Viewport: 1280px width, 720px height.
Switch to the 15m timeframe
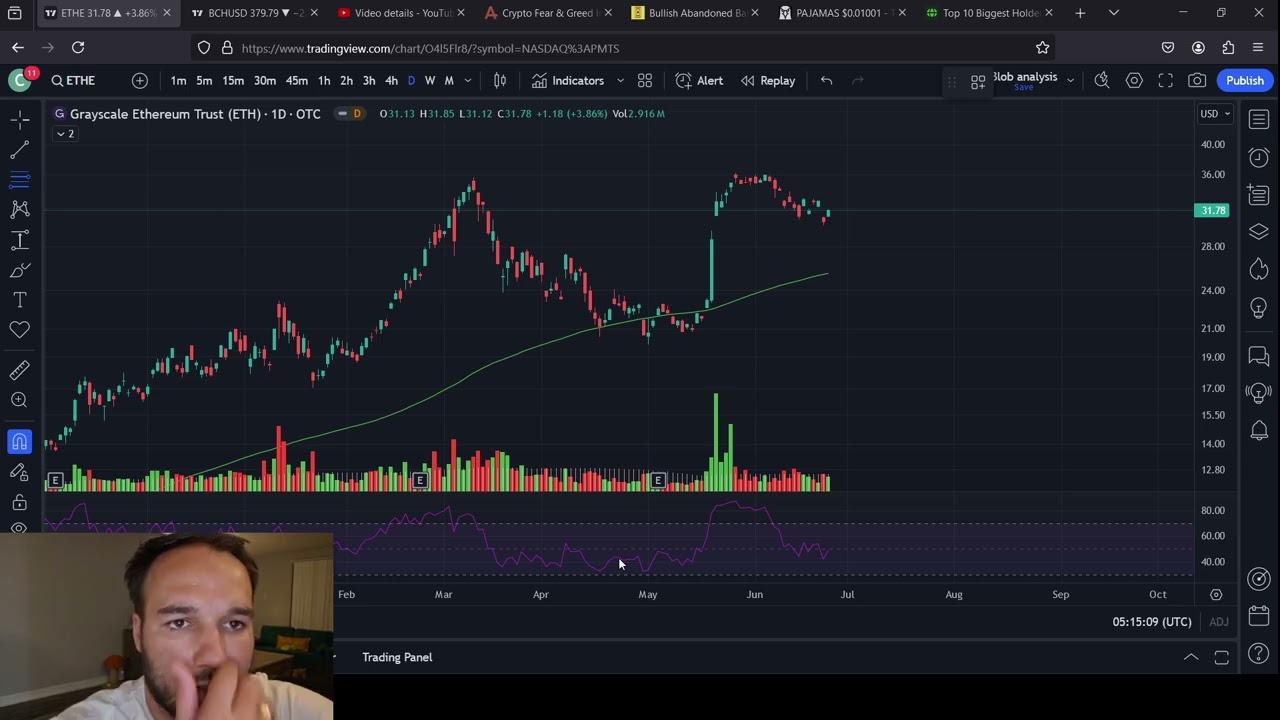click(x=233, y=80)
